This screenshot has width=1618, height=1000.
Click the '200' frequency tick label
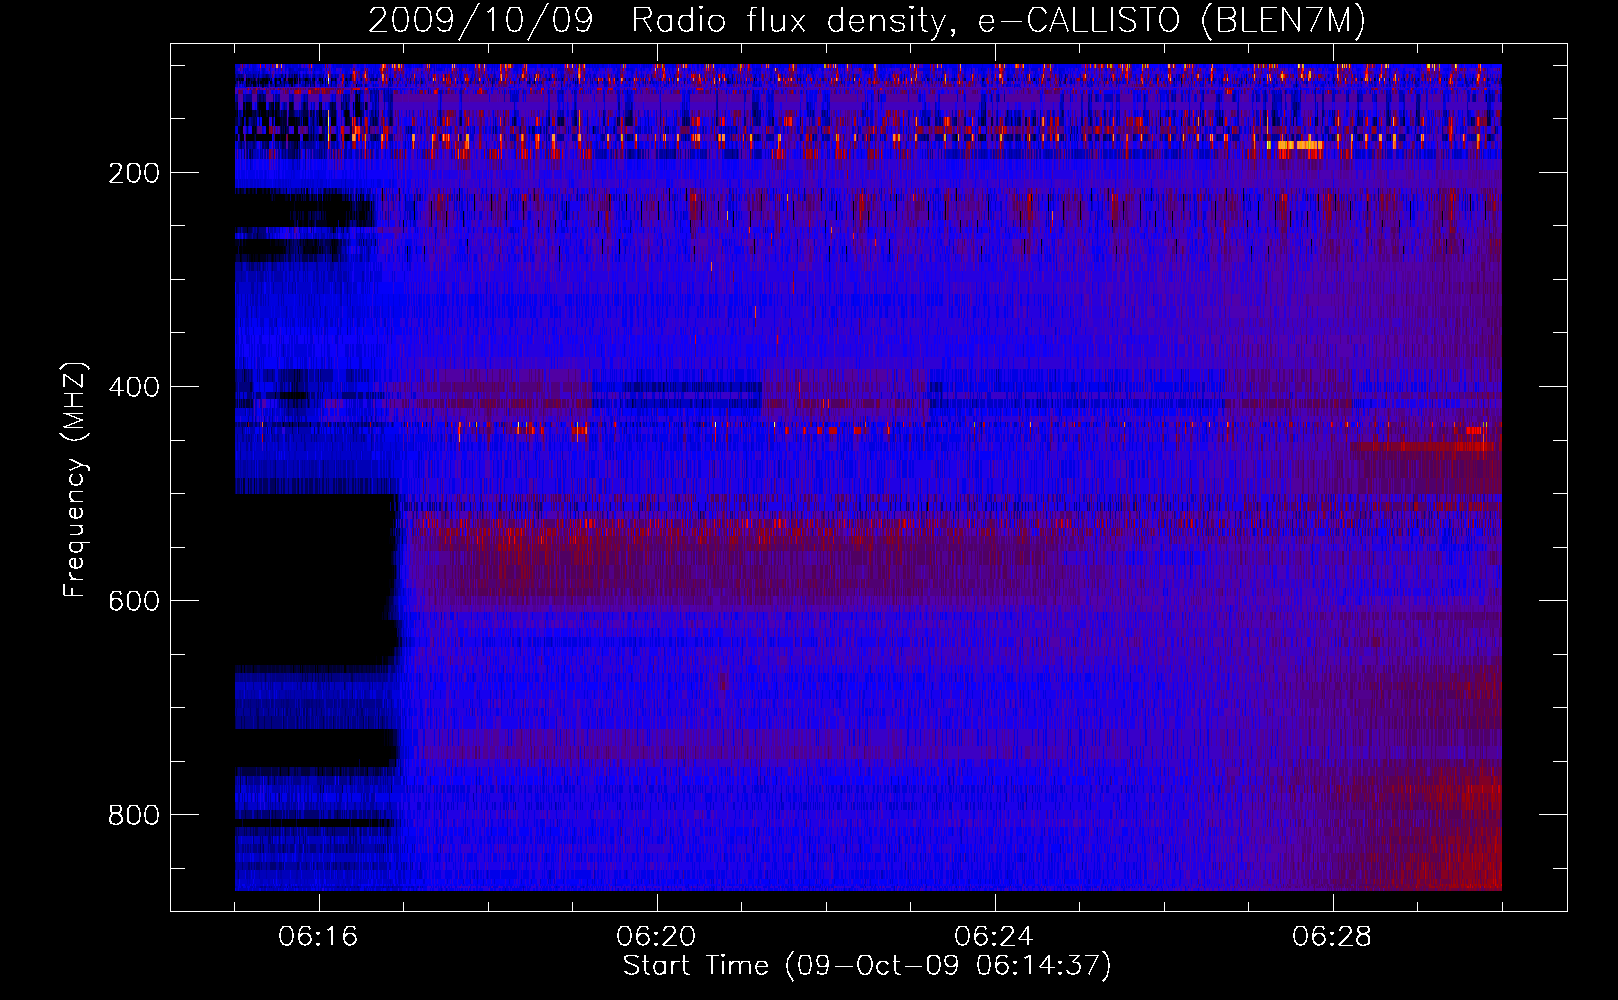pos(134,173)
